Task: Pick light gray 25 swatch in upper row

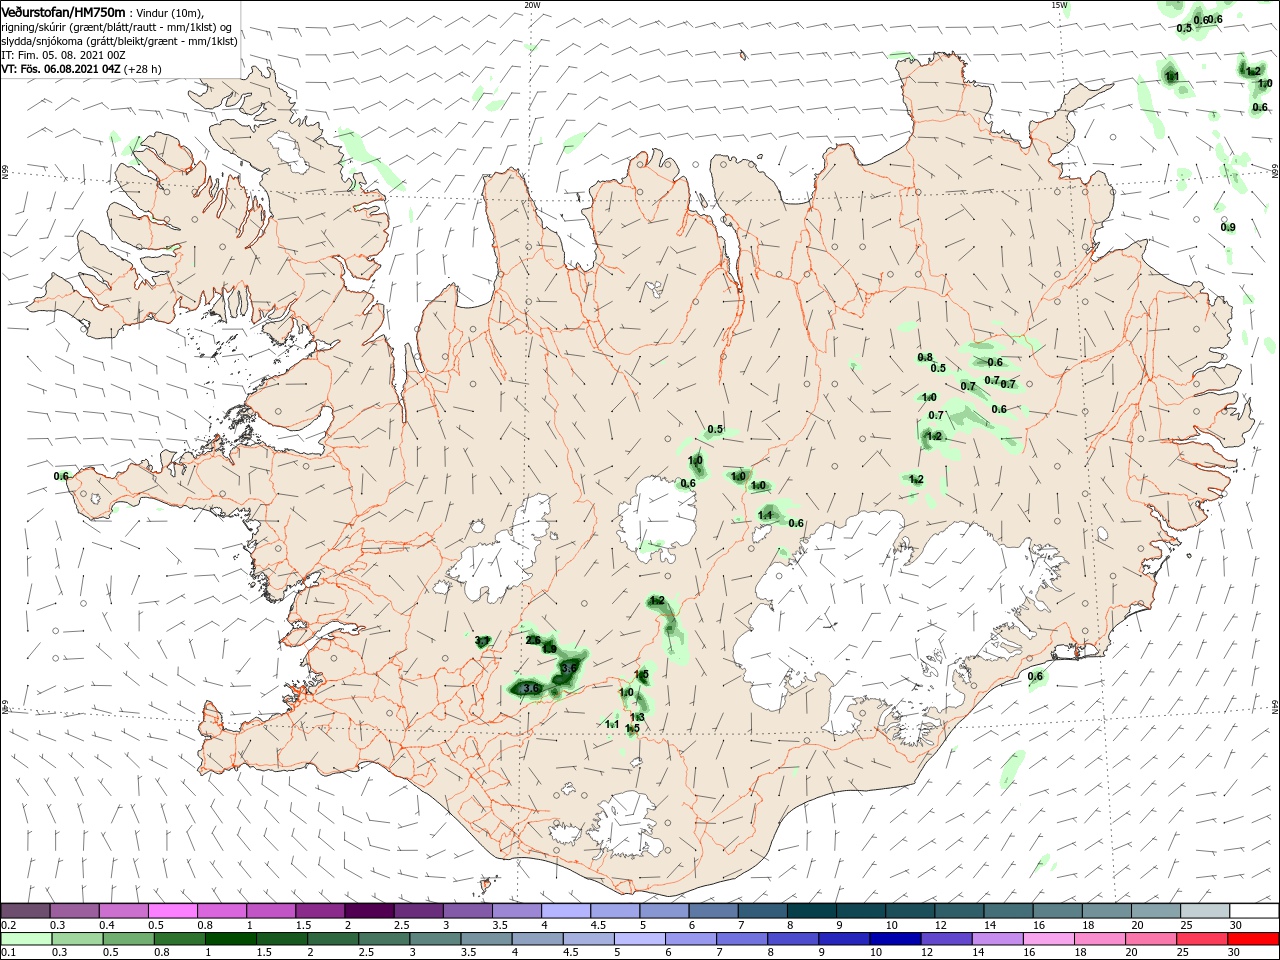Action: click(1204, 911)
